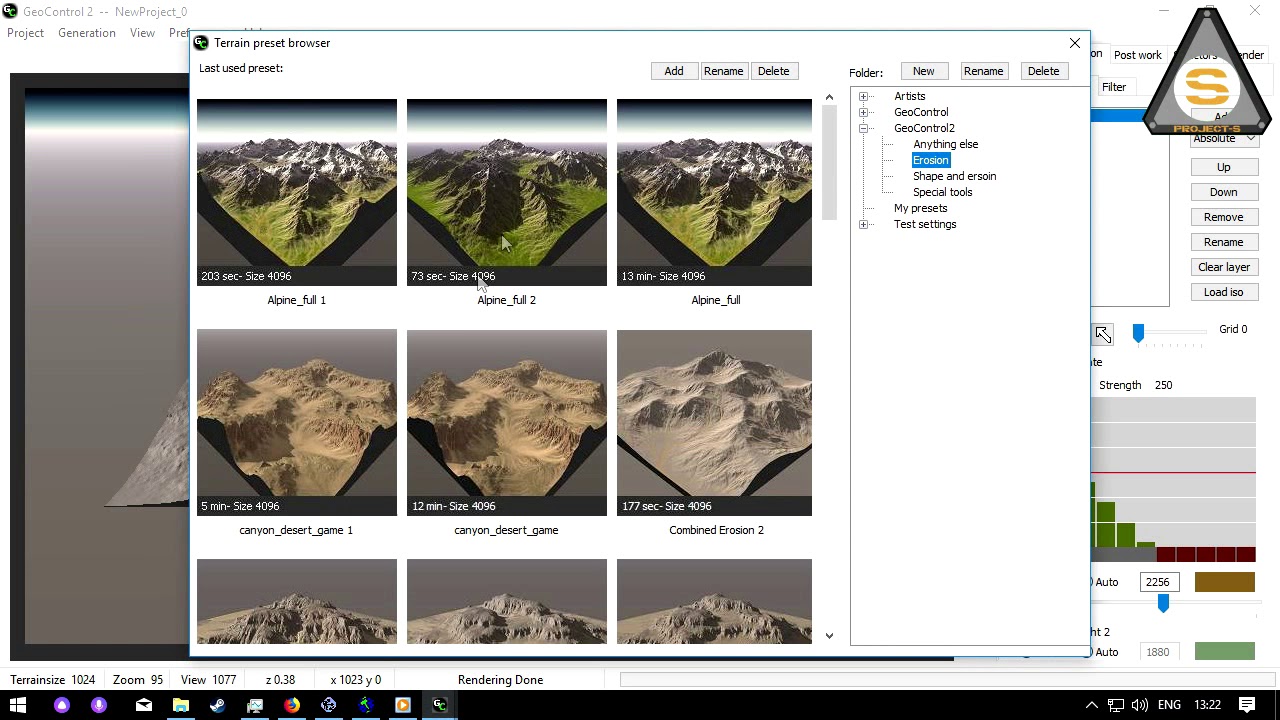
Task: Collapse the GeoControl2 folder node
Action: click(864, 128)
